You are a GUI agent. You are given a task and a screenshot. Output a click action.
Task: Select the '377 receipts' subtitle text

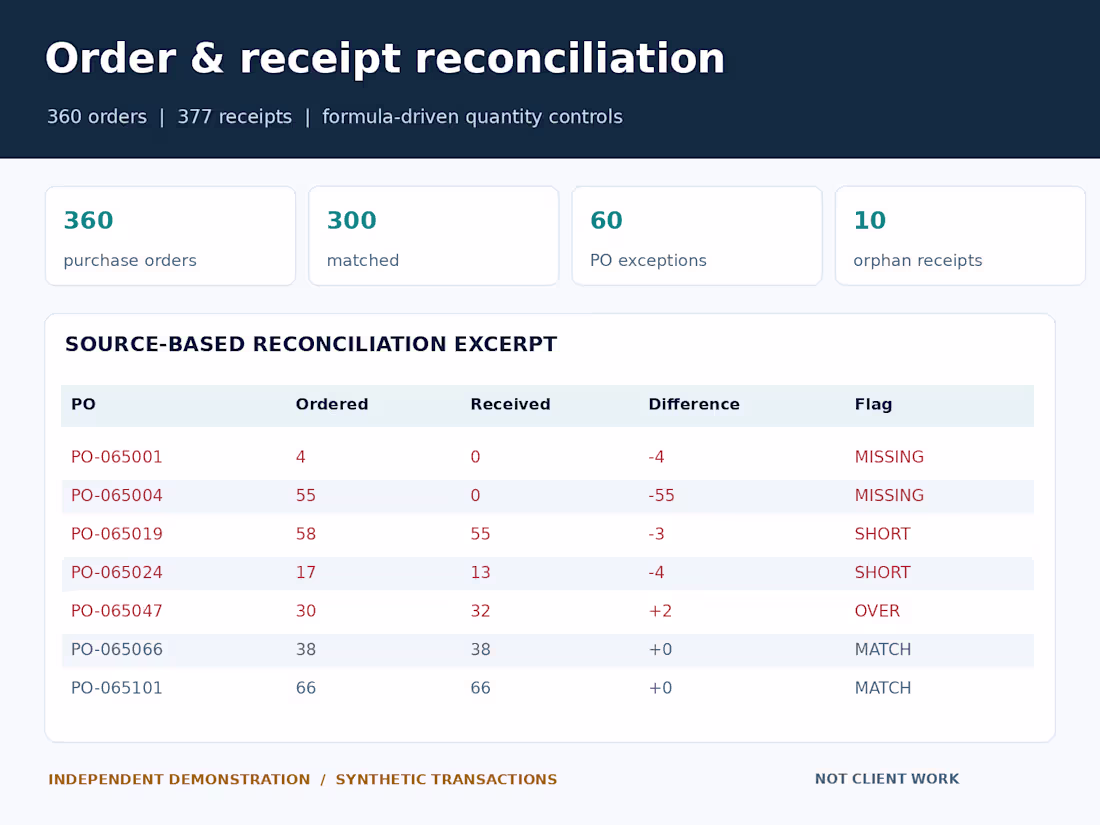[234, 116]
